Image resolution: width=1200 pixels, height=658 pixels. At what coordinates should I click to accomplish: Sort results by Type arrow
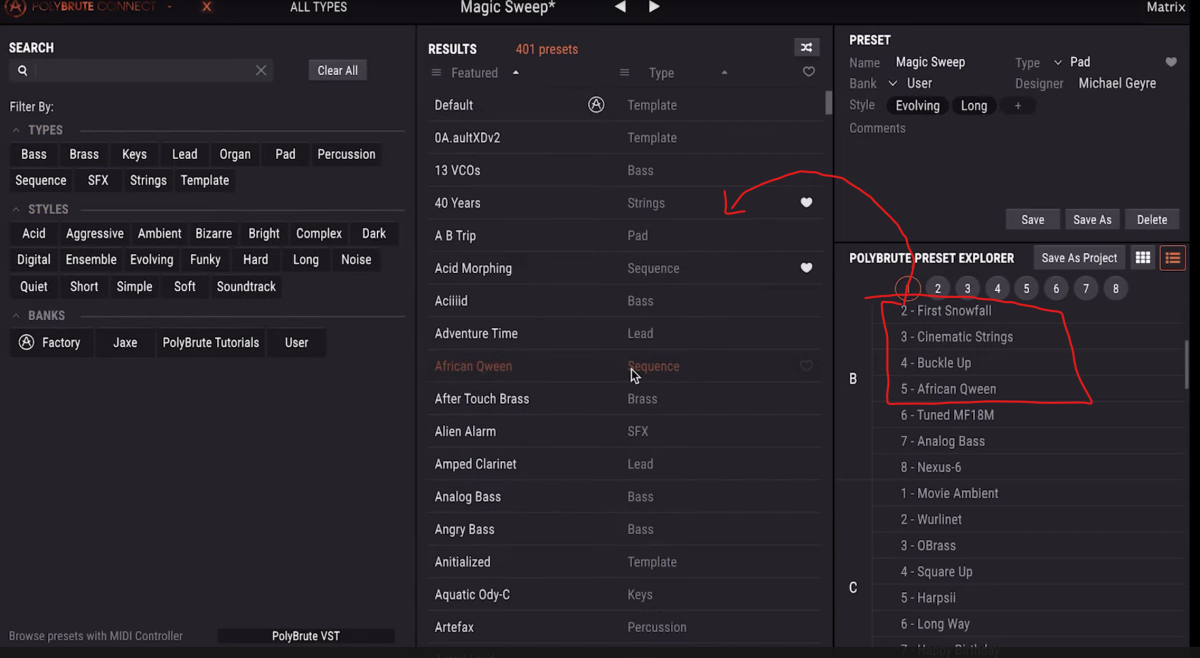click(724, 73)
